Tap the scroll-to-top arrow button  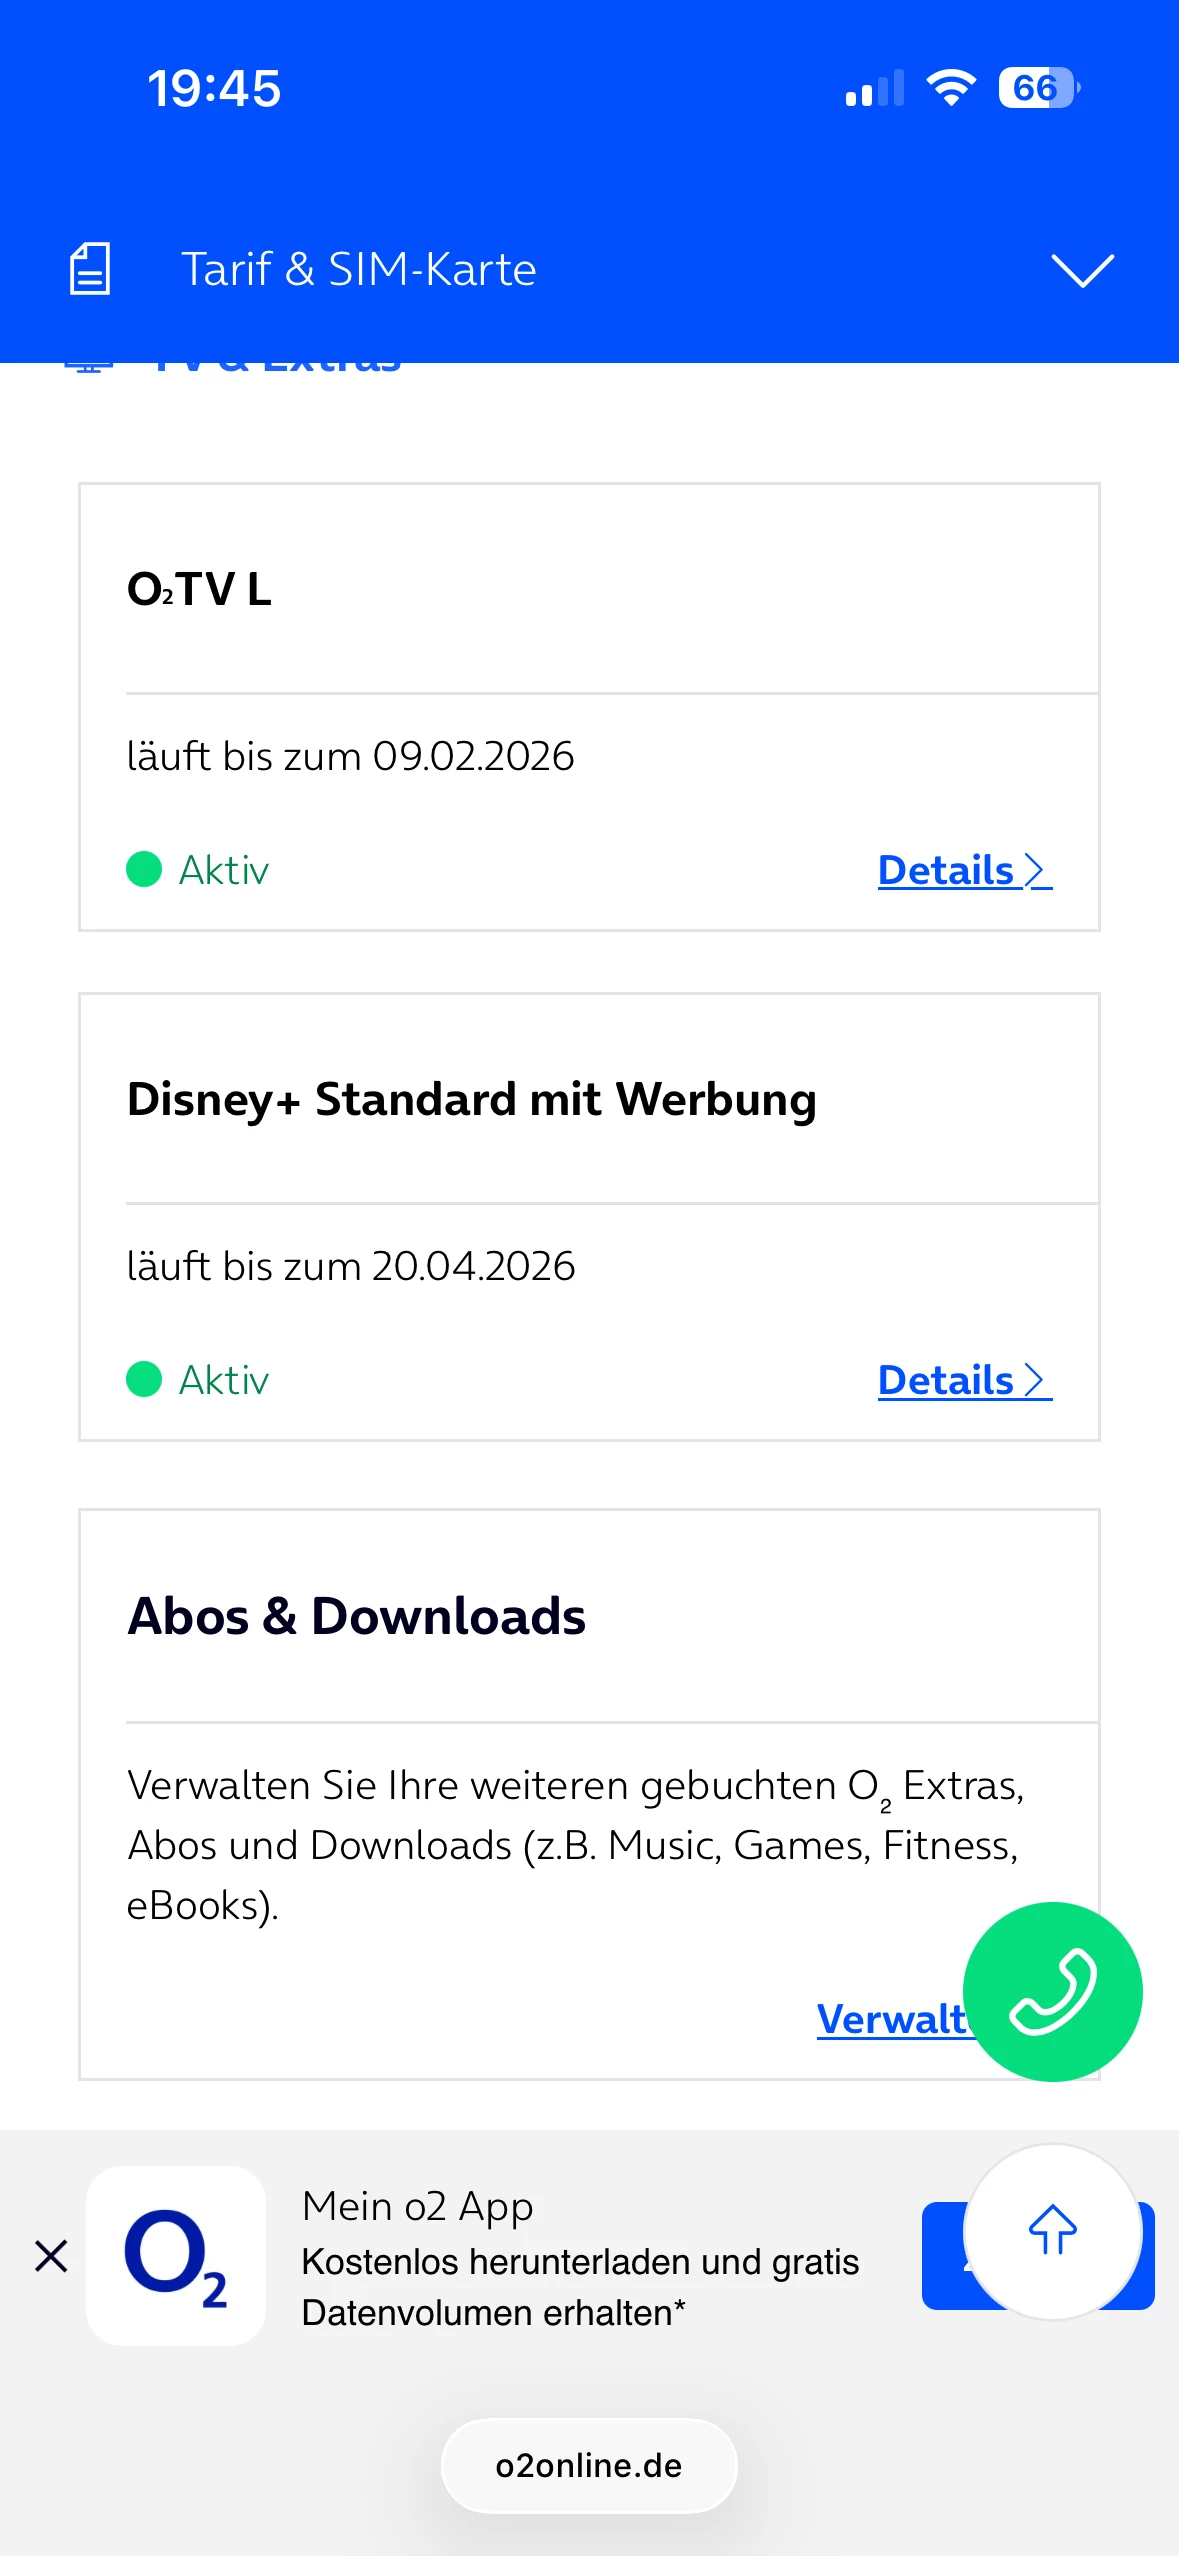click(1052, 2230)
